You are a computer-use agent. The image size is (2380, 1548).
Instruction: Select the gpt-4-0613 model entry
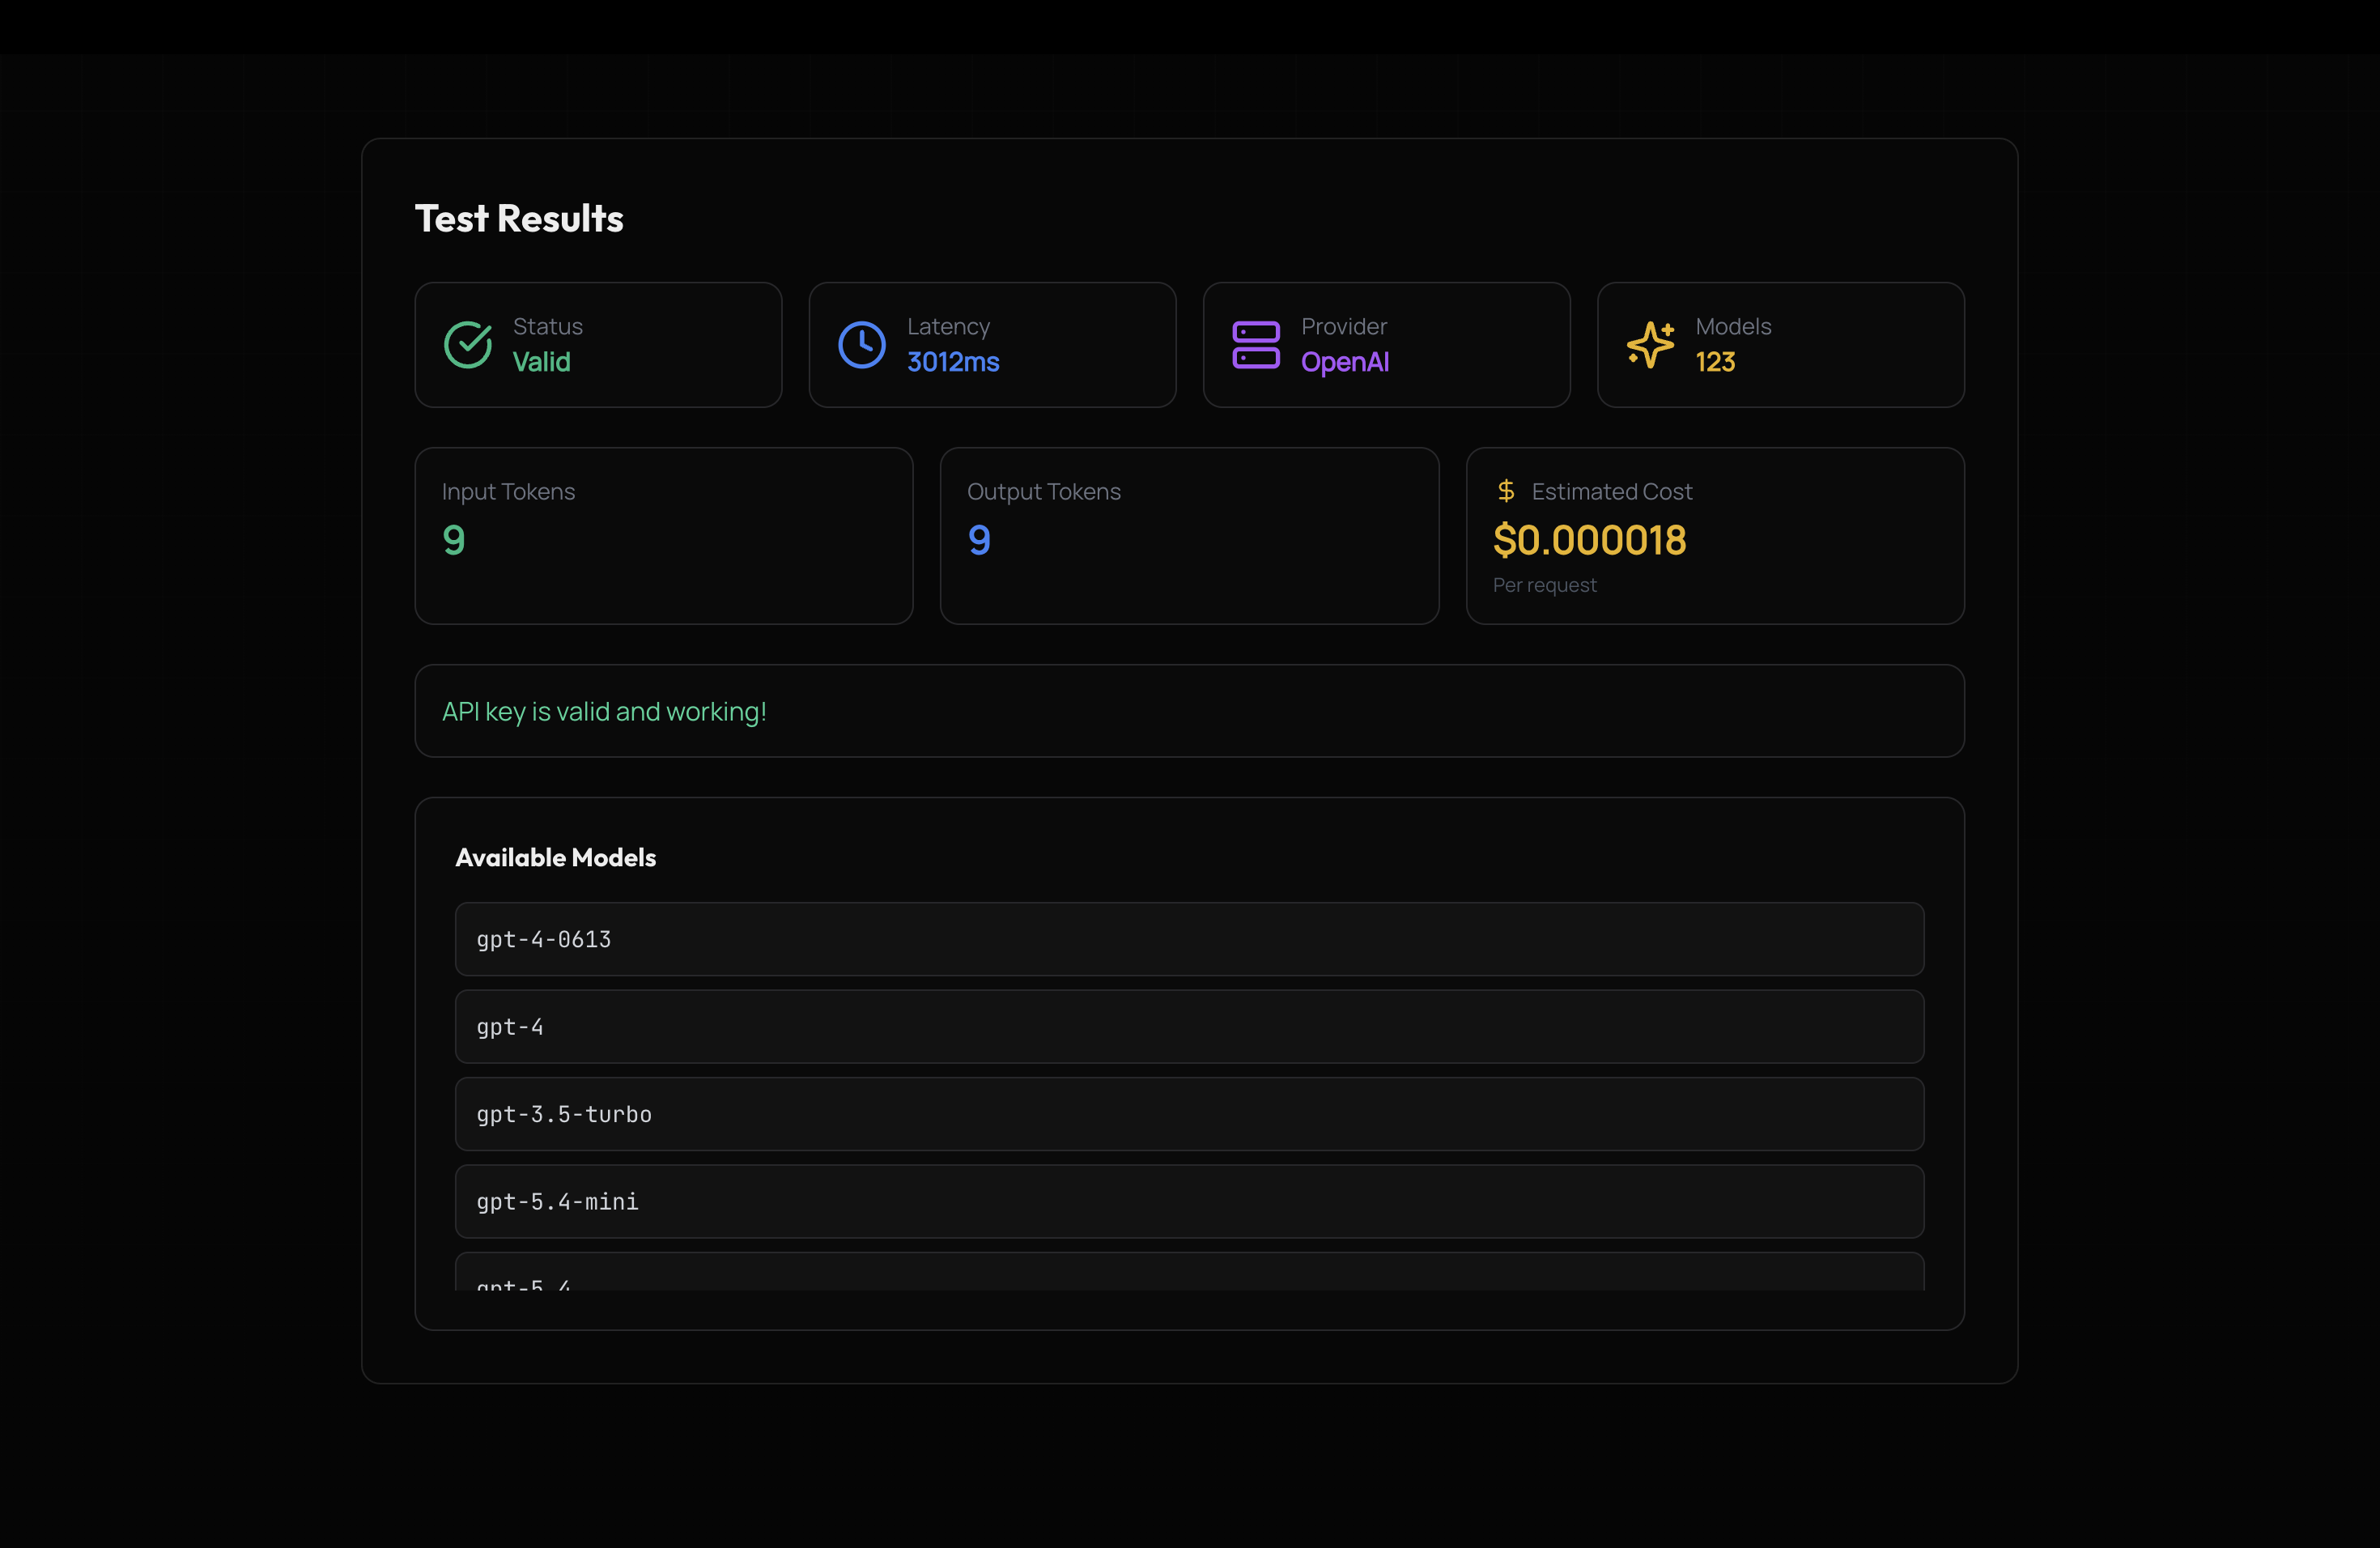click(1188, 939)
